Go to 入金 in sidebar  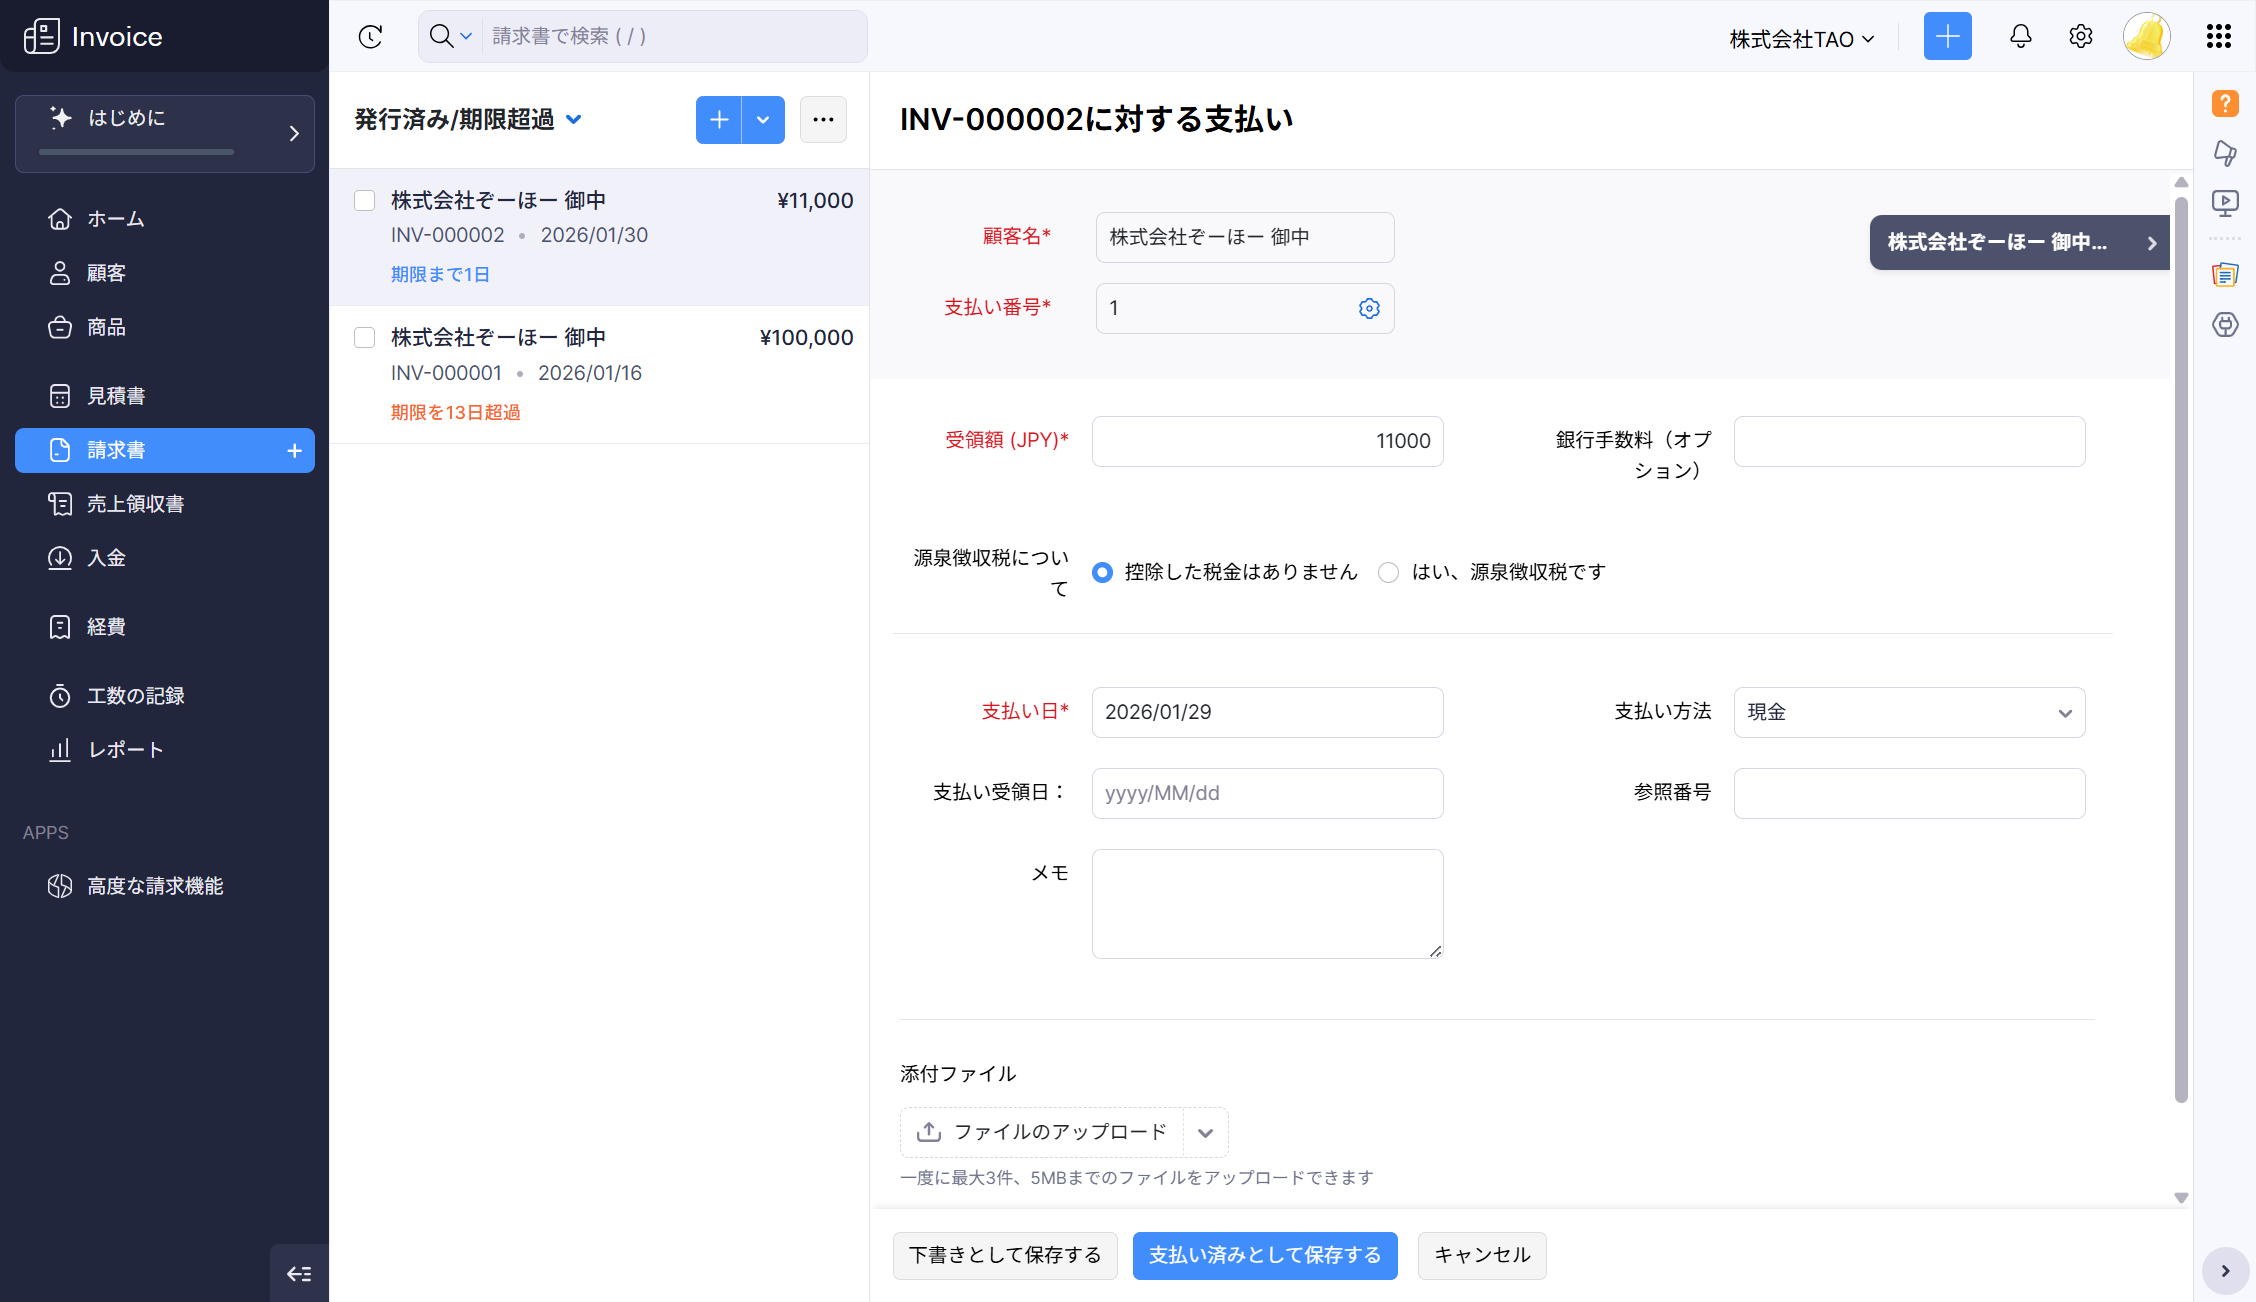106,558
